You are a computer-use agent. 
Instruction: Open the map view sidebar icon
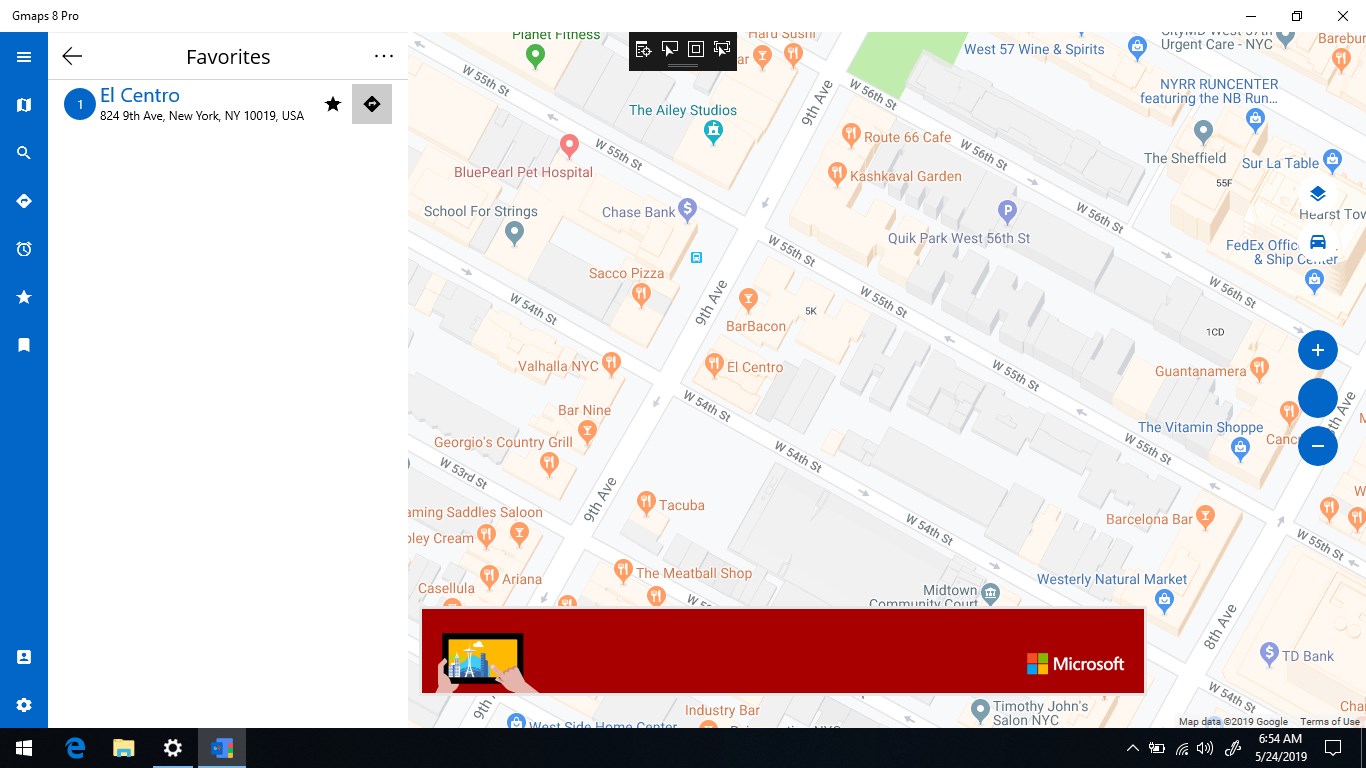click(x=24, y=105)
